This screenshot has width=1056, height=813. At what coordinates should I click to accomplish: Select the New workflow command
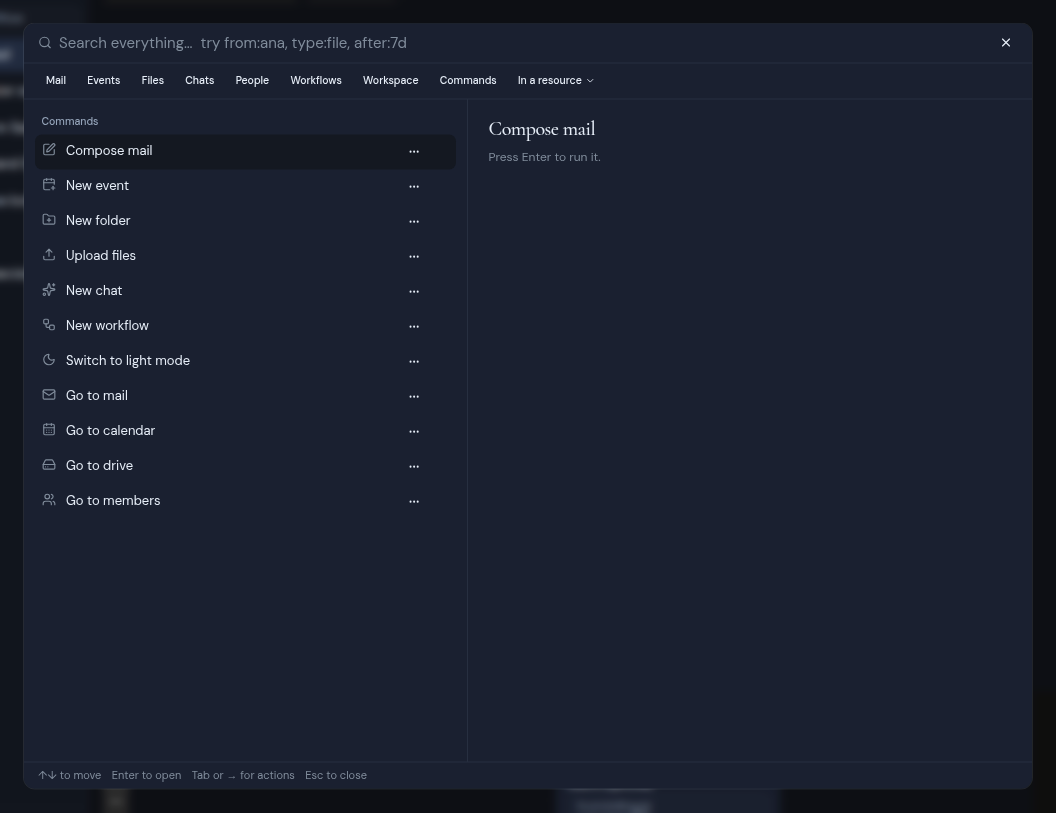pos(245,326)
